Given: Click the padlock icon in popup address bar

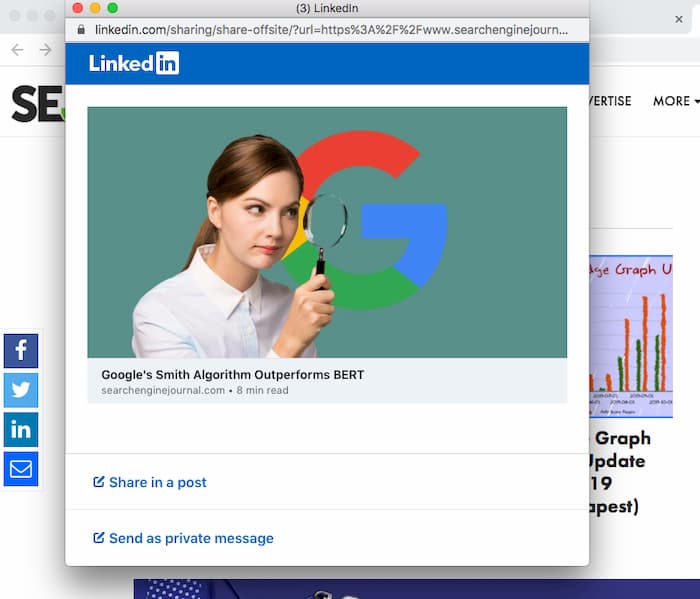Looking at the screenshot, I should click(x=81, y=30).
